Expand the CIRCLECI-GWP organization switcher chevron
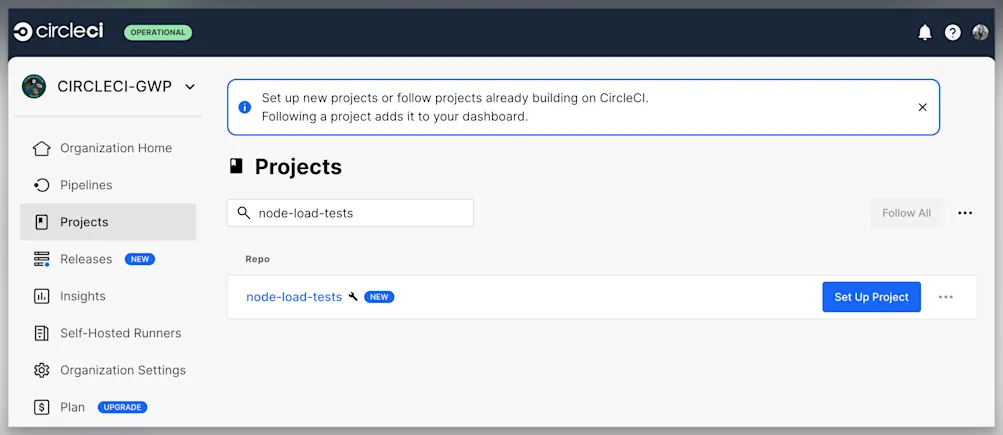Viewport: 1003px width, 435px height. pyautogui.click(x=190, y=87)
